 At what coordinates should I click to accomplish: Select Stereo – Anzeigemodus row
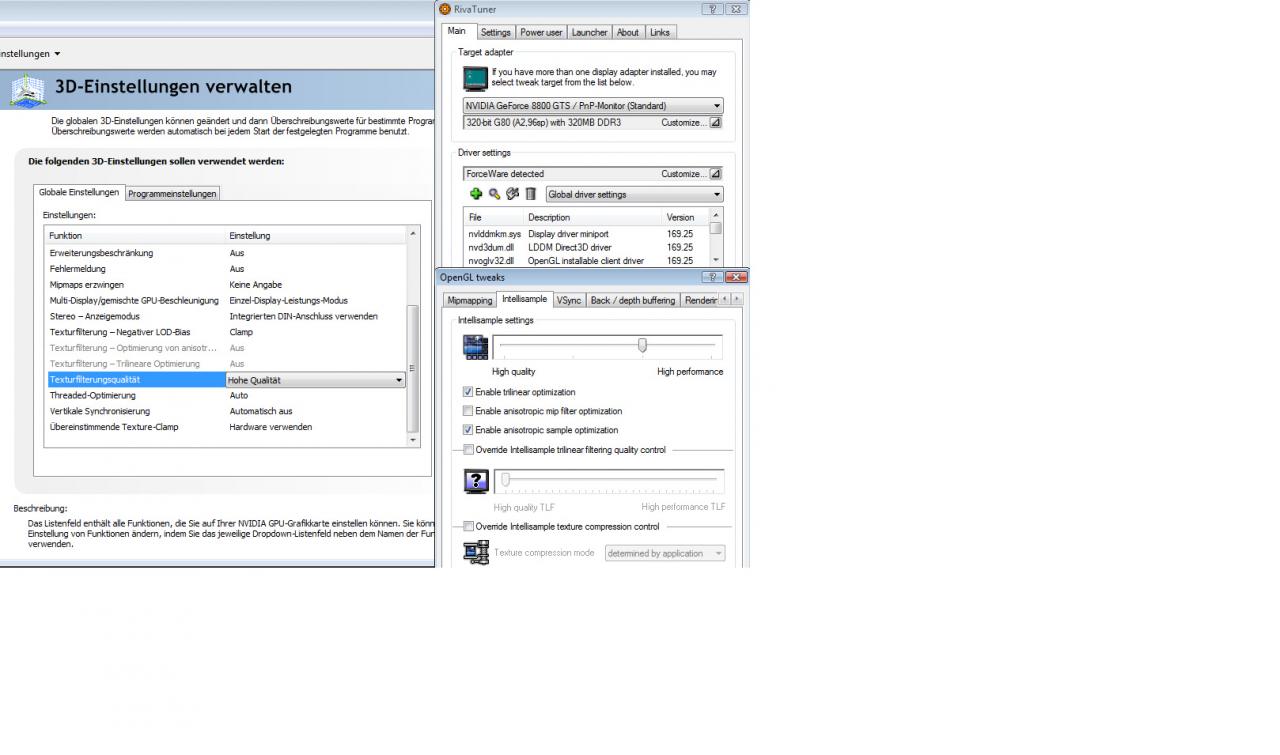point(227,316)
